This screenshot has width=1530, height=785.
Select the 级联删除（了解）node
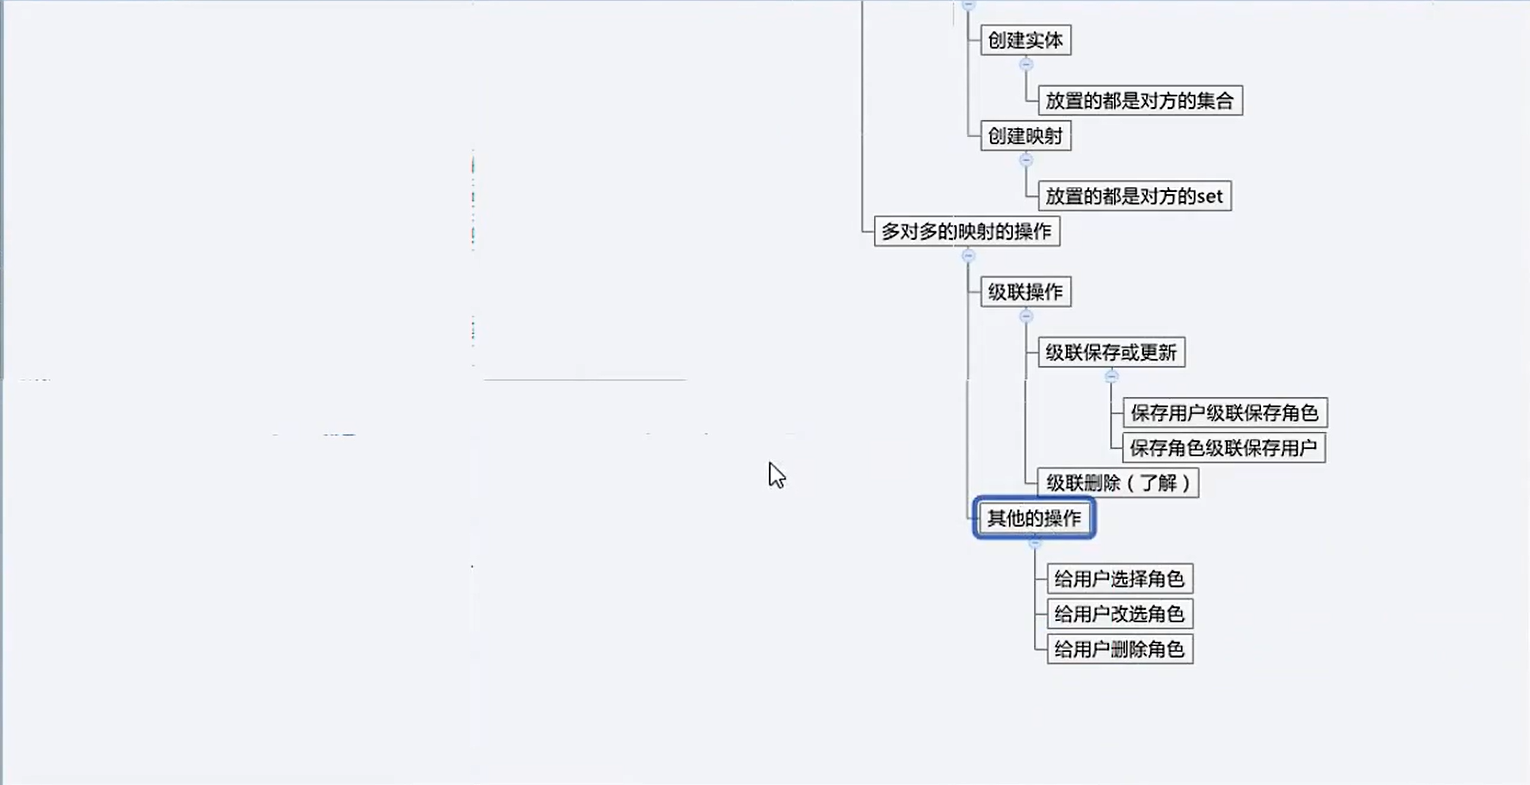[x=1118, y=482]
